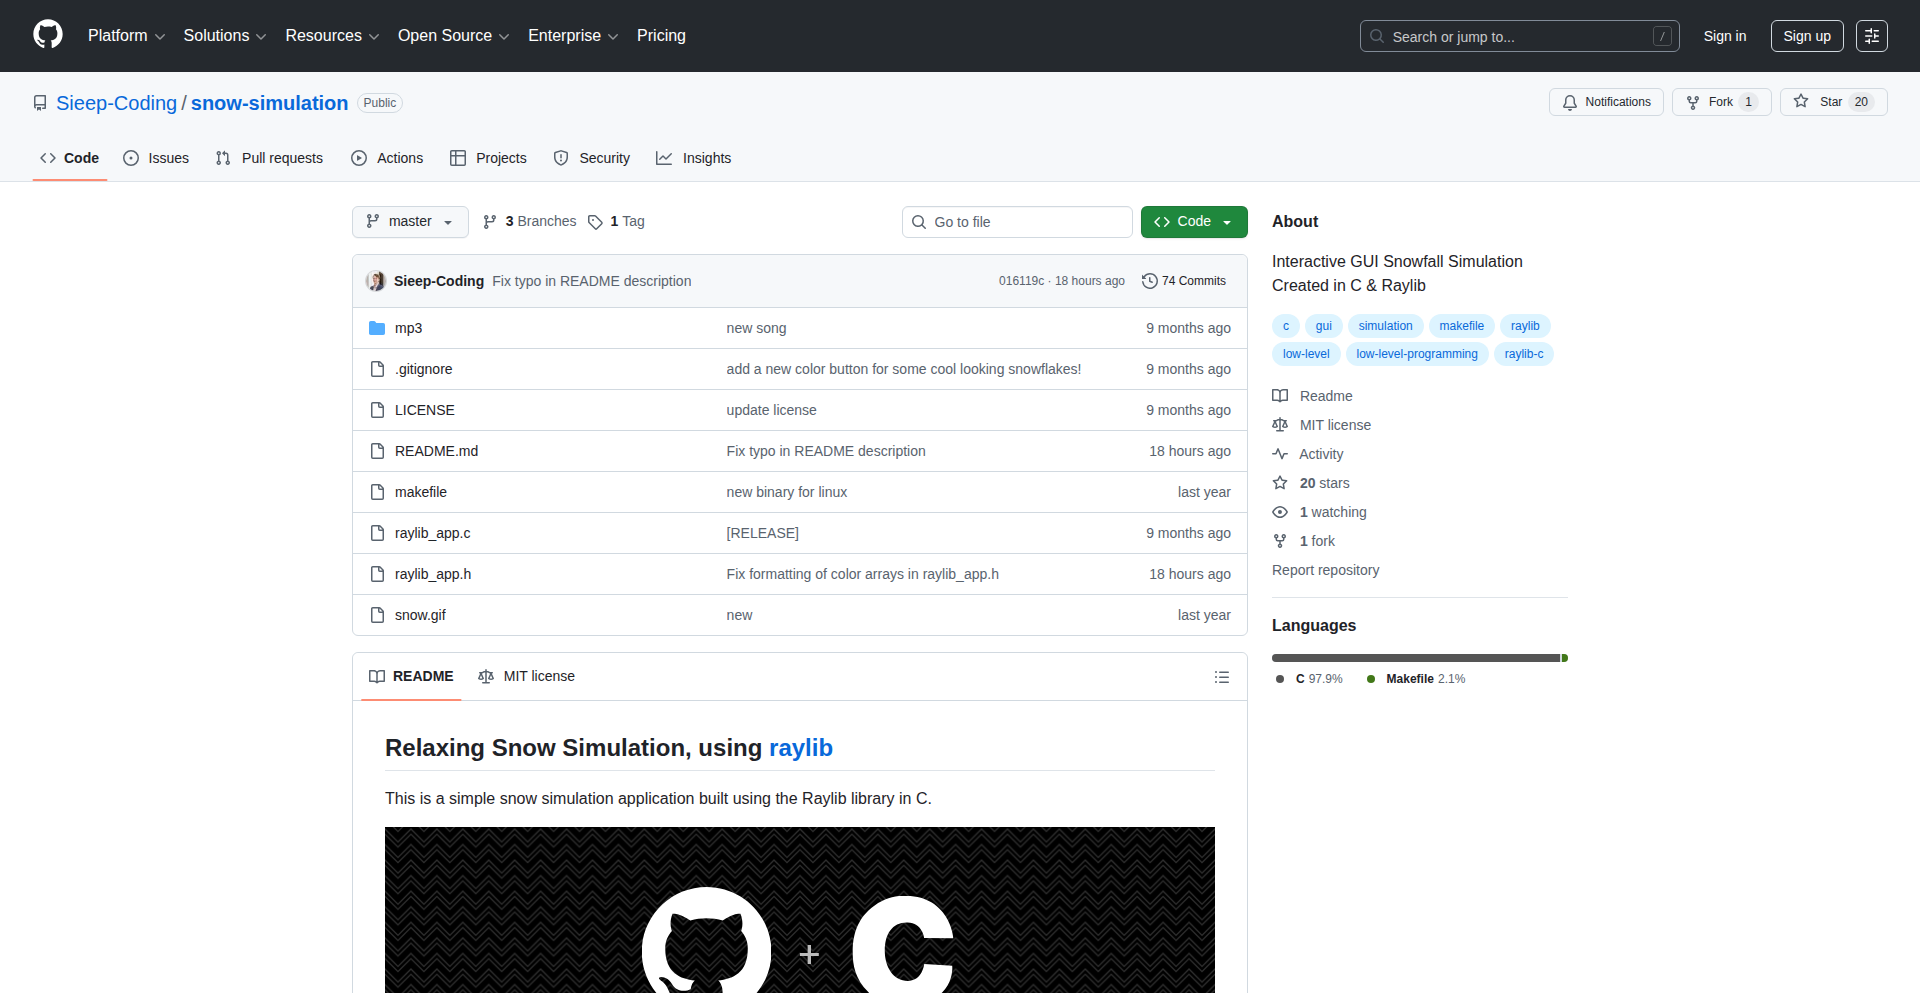This screenshot has height=993, width=1920.
Task: Click the star icon on Star button
Action: [1801, 101]
